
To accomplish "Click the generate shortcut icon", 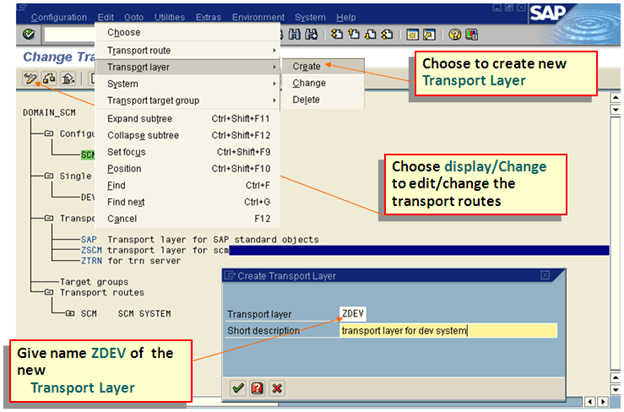I will [x=429, y=35].
